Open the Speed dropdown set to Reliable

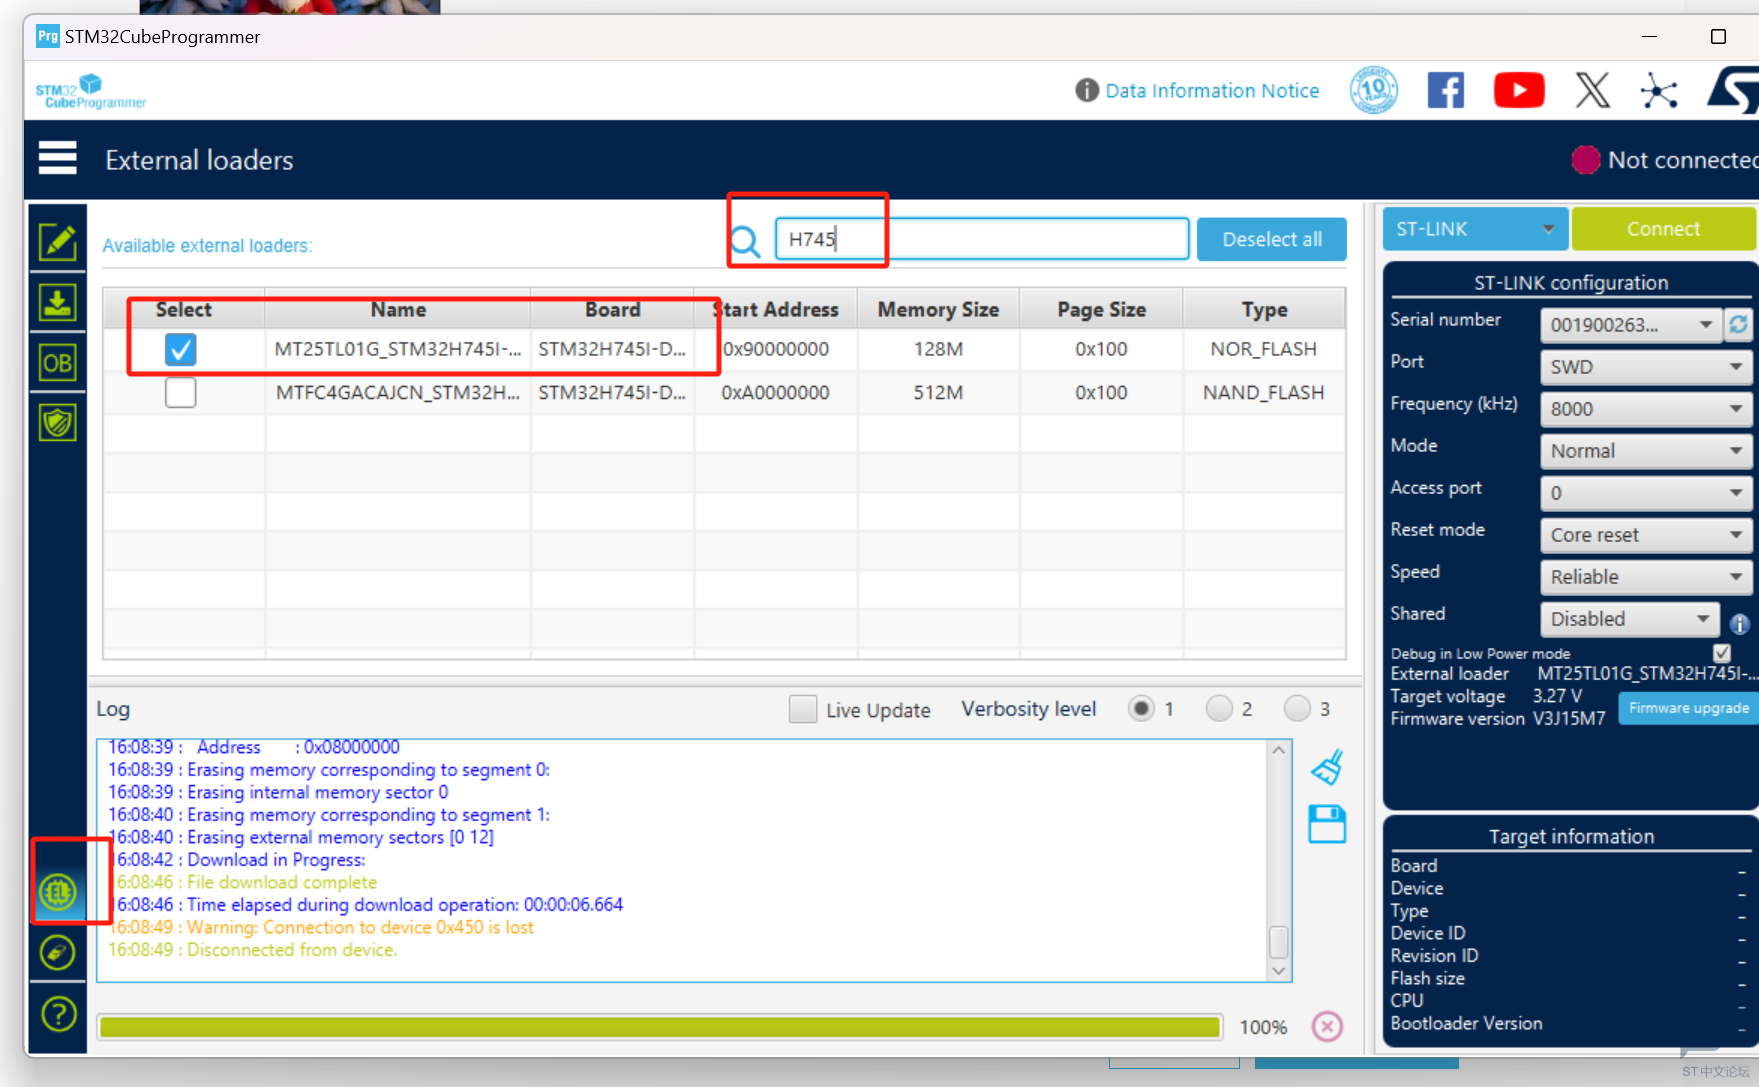1646,577
